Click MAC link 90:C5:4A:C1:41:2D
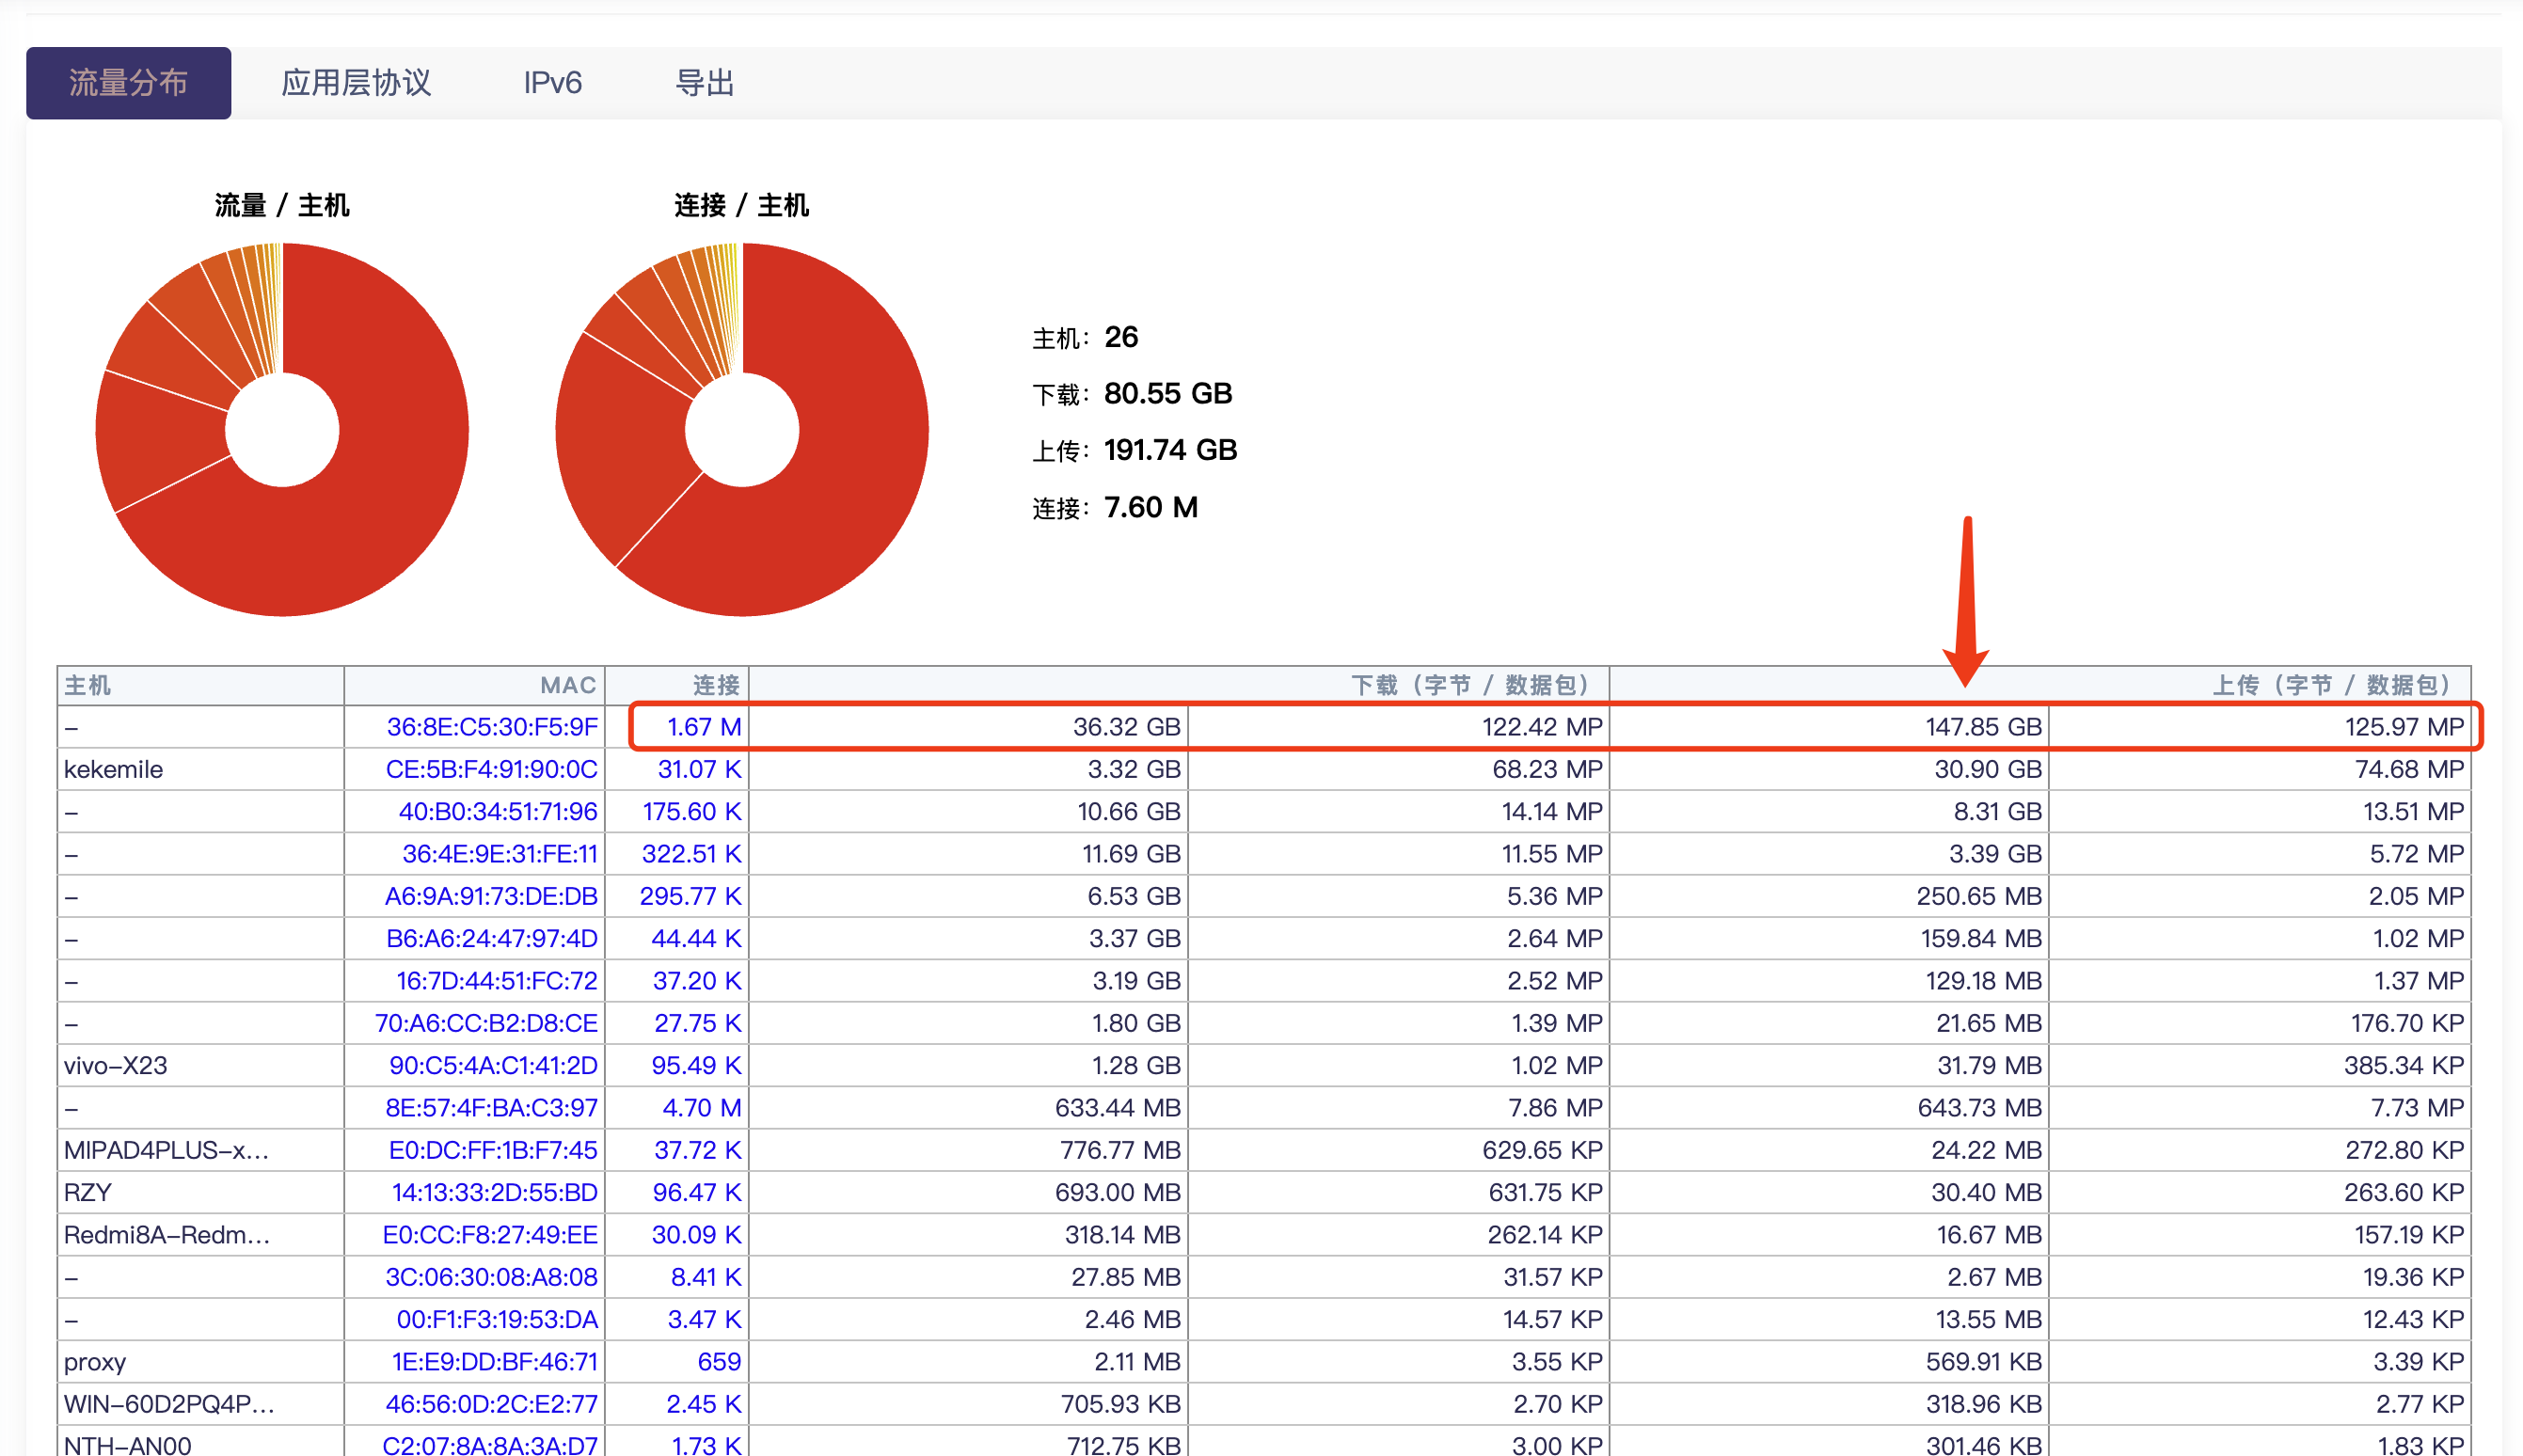The image size is (2523, 1456). pos(493,1065)
